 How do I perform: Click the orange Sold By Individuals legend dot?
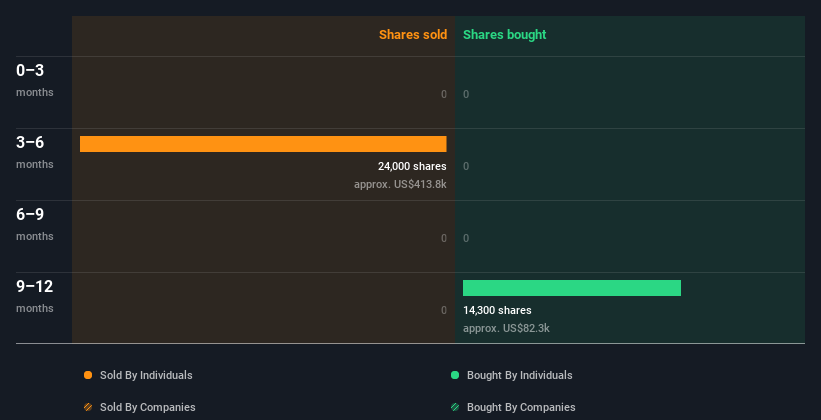[88, 375]
